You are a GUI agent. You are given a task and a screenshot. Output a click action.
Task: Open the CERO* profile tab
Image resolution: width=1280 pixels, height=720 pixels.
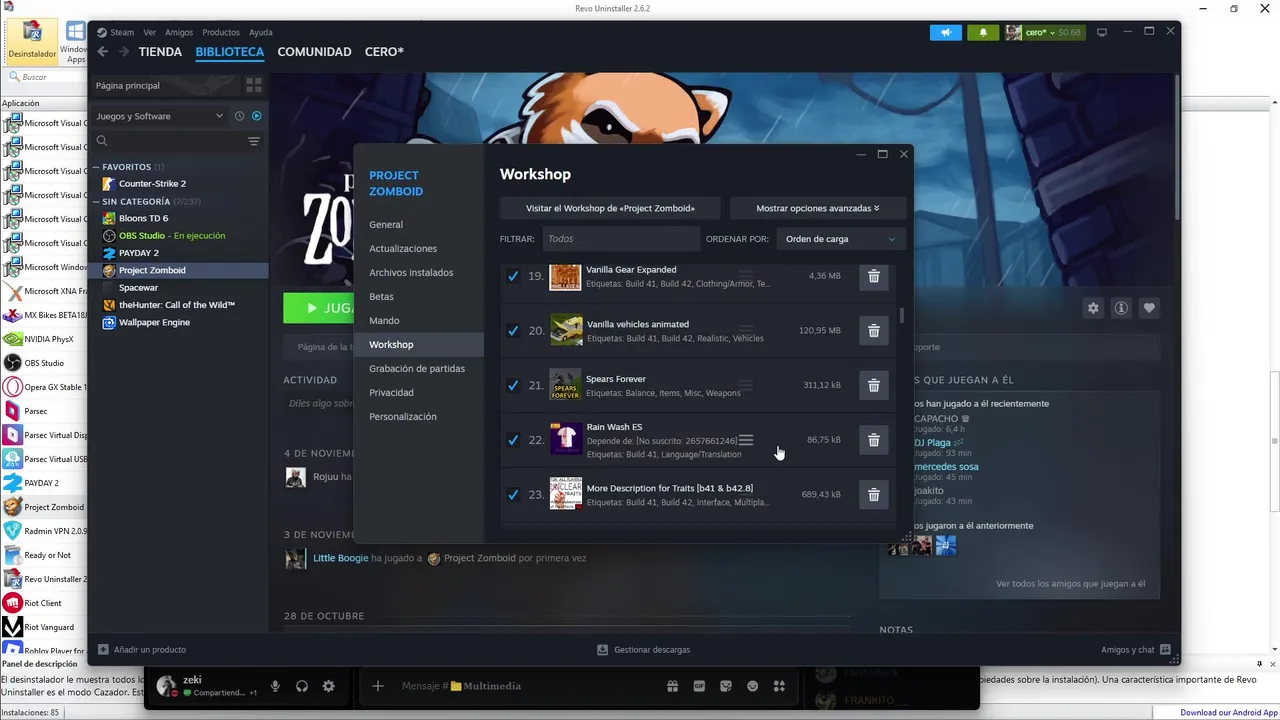[x=384, y=52]
